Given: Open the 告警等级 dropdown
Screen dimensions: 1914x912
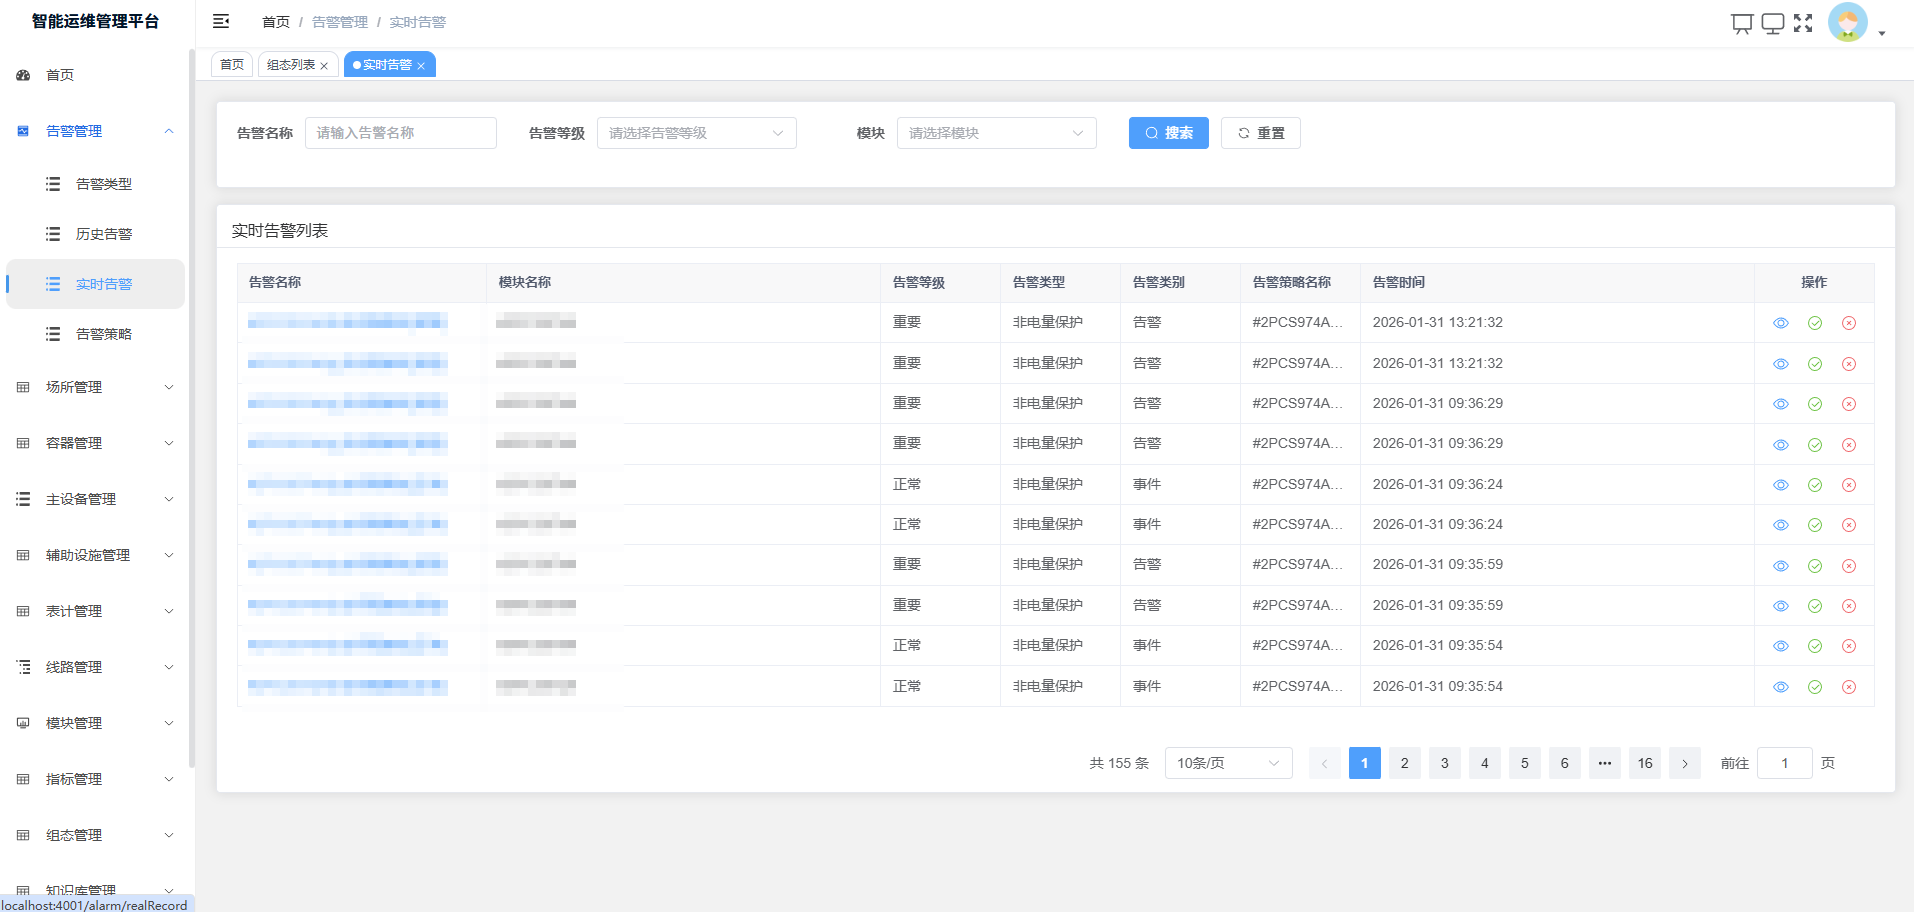Looking at the screenshot, I should tap(696, 133).
